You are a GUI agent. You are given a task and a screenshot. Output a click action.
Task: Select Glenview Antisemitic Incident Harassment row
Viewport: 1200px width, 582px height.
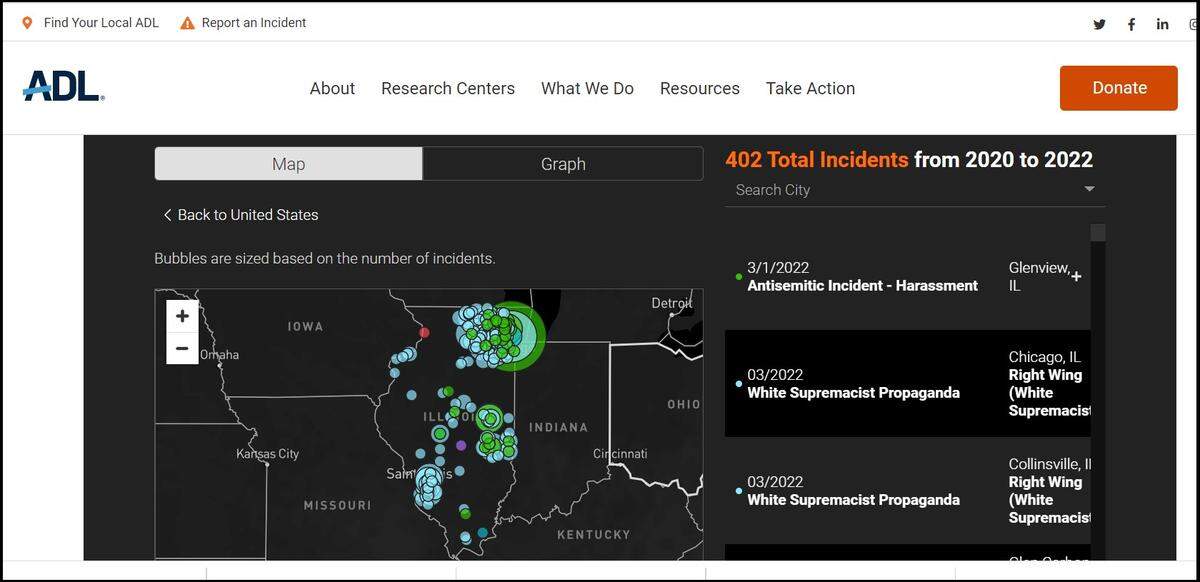point(908,277)
